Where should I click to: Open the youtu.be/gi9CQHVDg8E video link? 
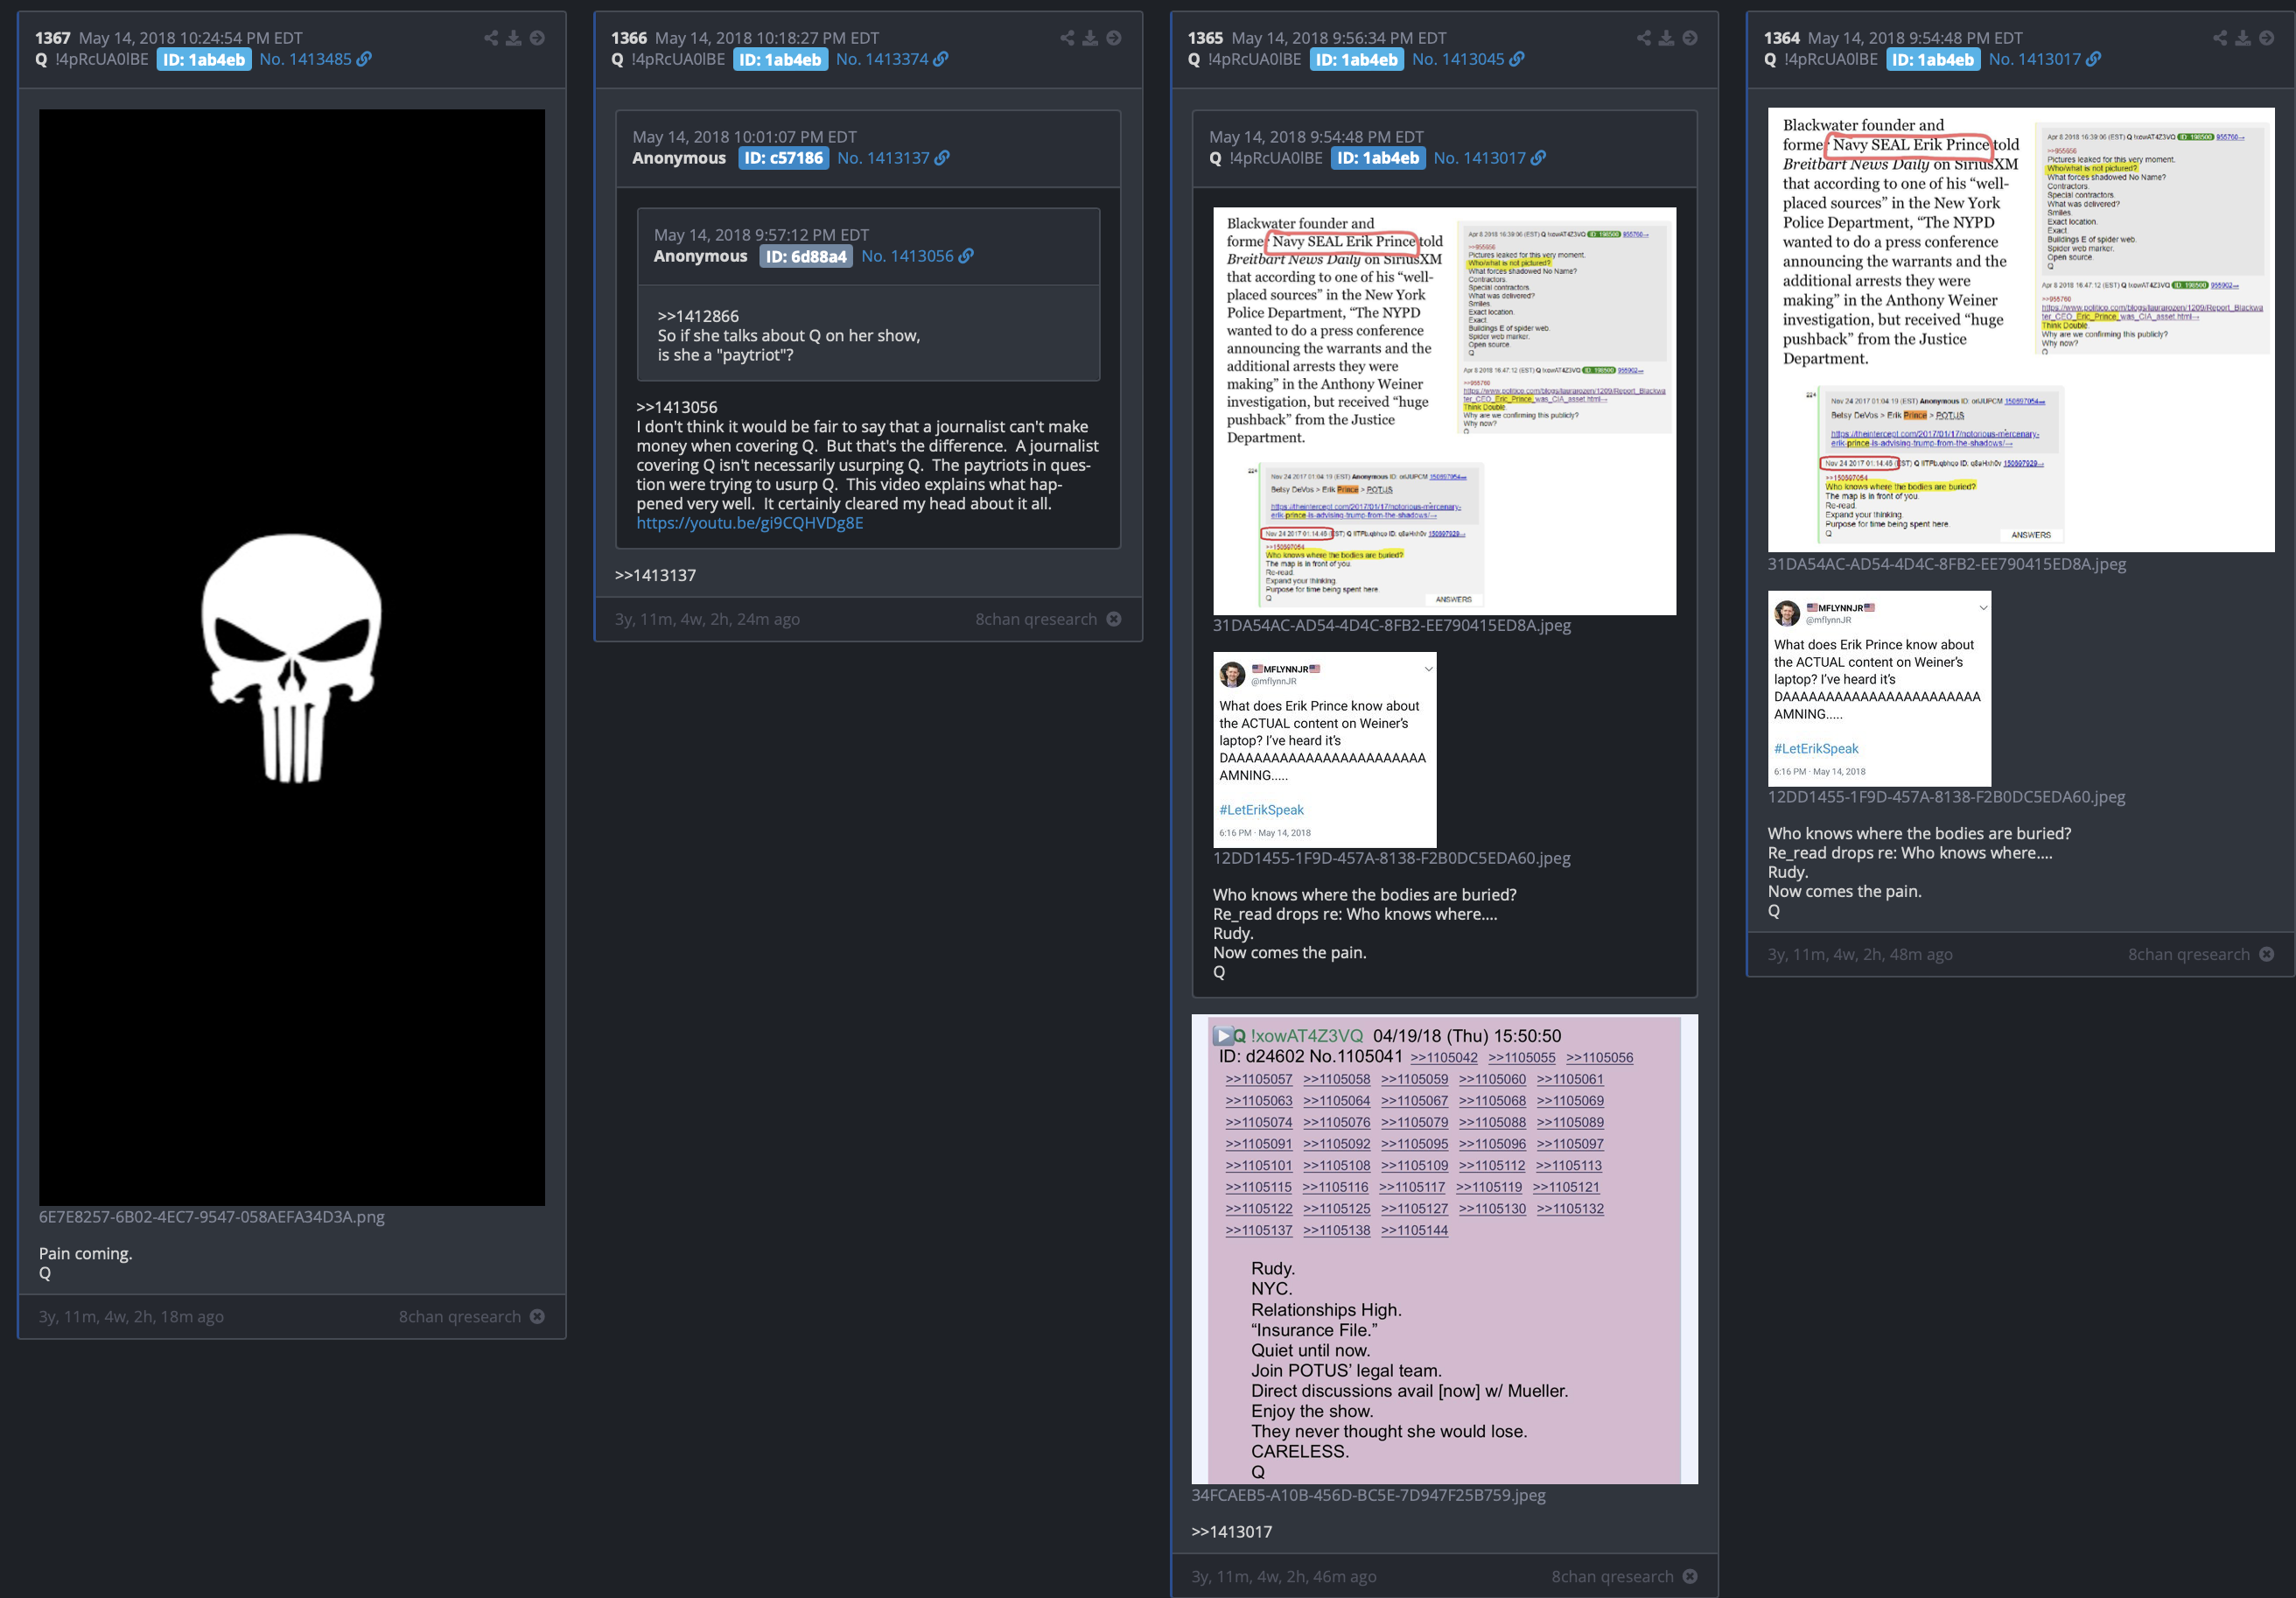(749, 523)
